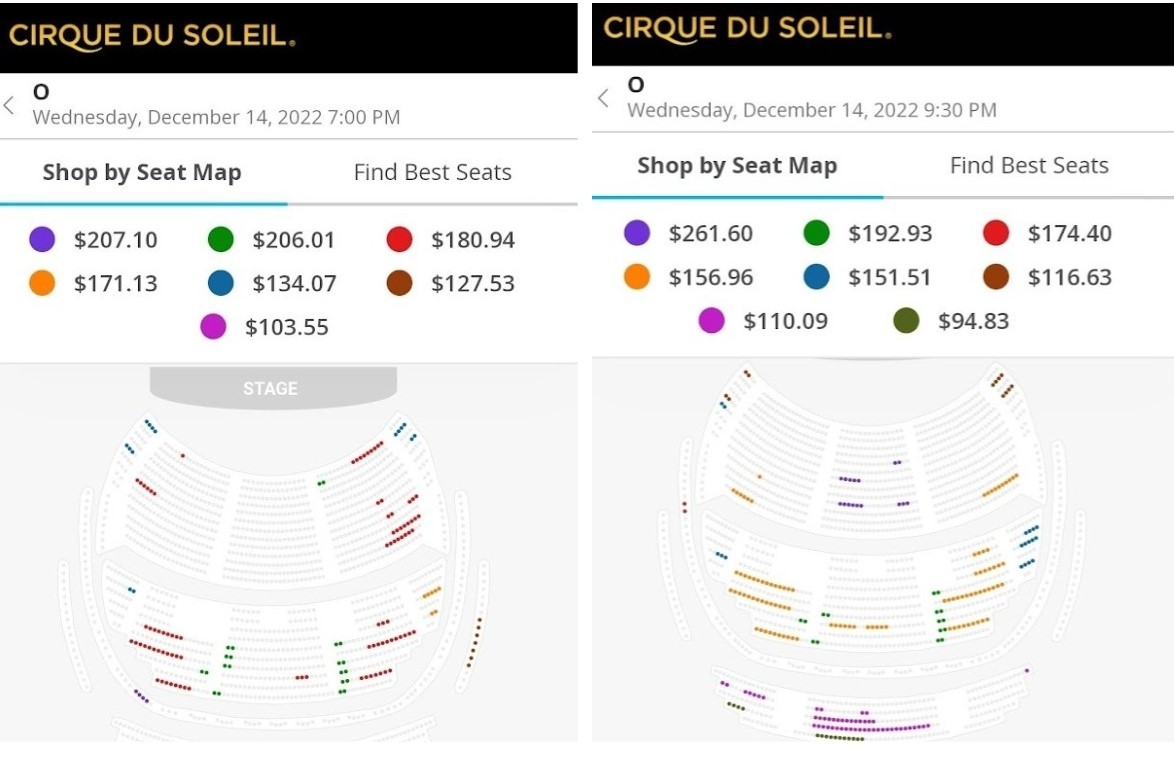The image size is (1174, 757).
Task: Open Shop by Seat Map, 9:30 PM panel
Action: (x=737, y=165)
